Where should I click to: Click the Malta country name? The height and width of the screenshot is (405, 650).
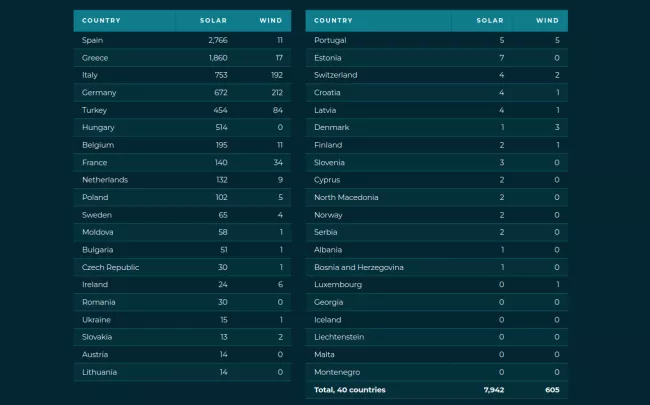[324, 354]
